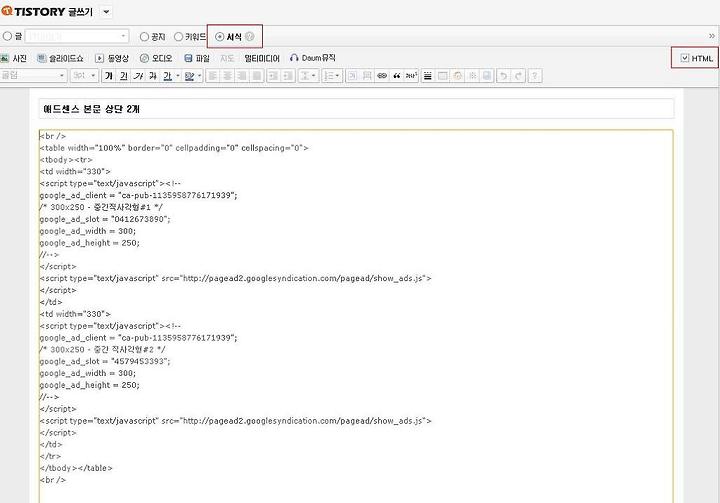Viewport: 720px width, 503px height.
Task: Click the 중간직사각형#1 comment line
Action: (x=101, y=207)
